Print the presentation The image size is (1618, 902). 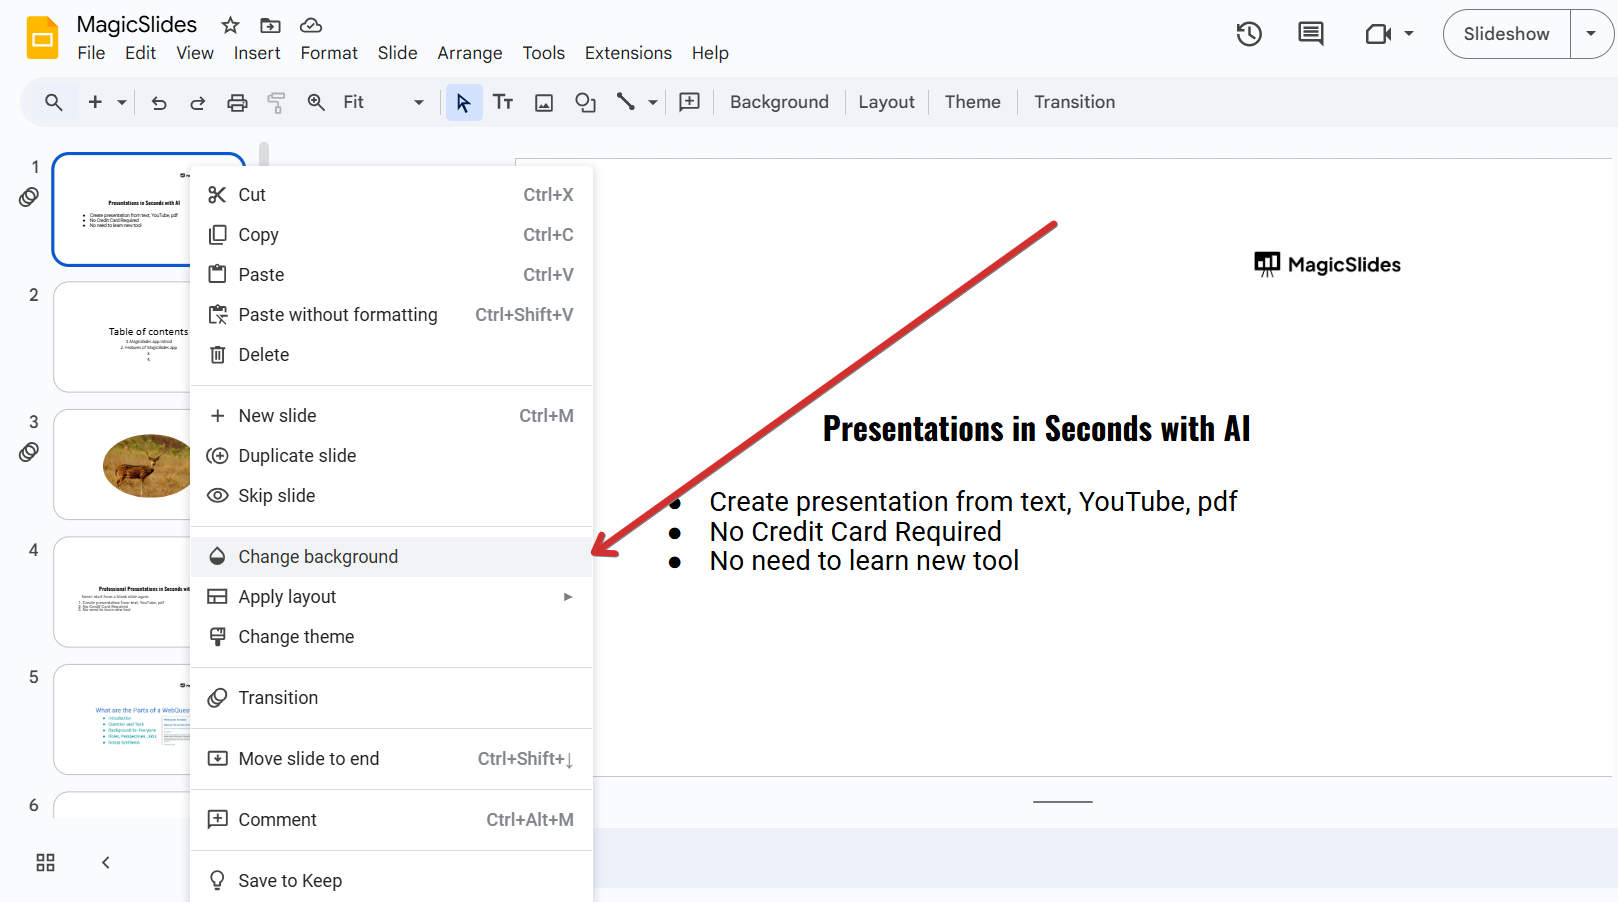click(237, 102)
